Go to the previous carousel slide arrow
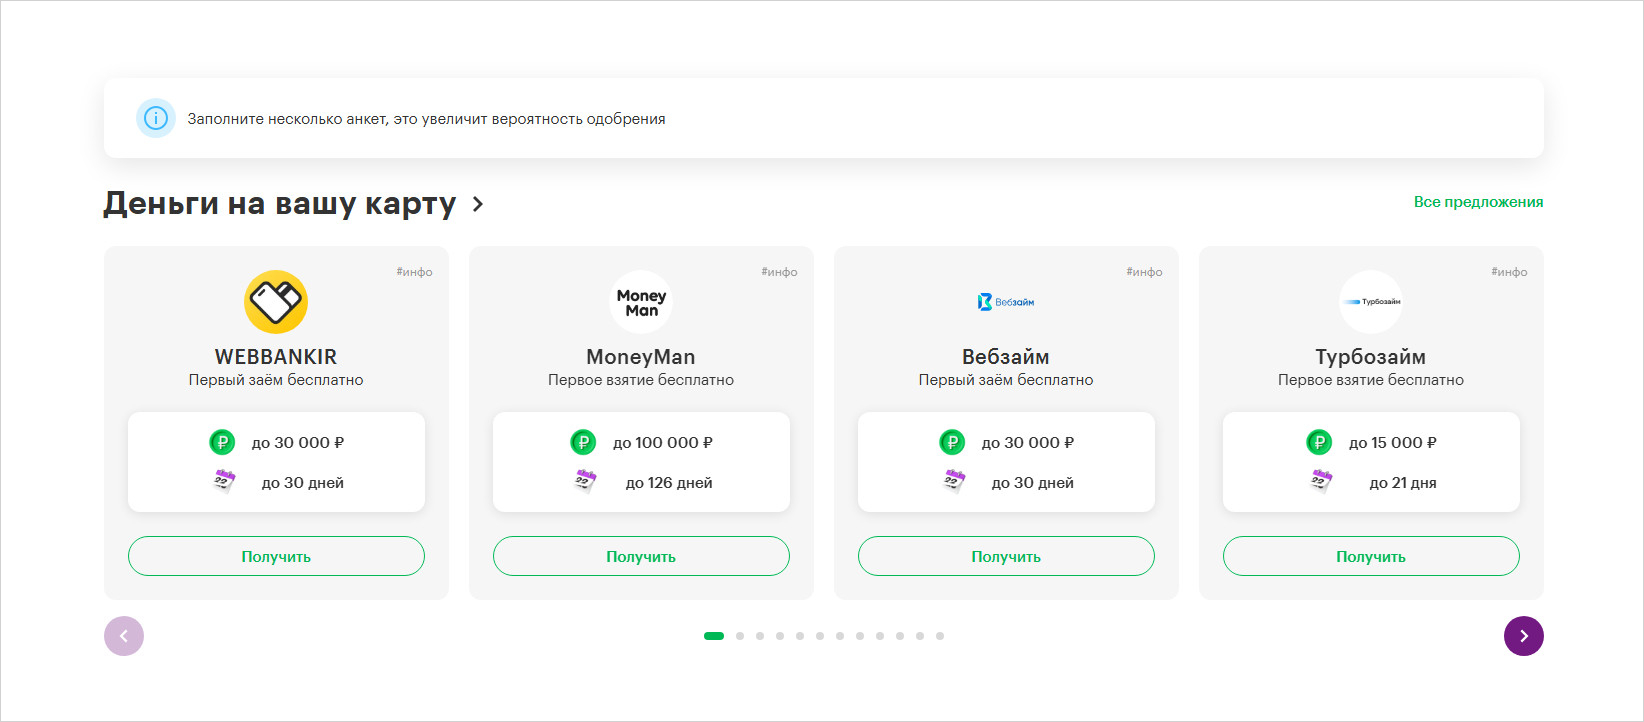1644x722 pixels. tap(124, 636)
